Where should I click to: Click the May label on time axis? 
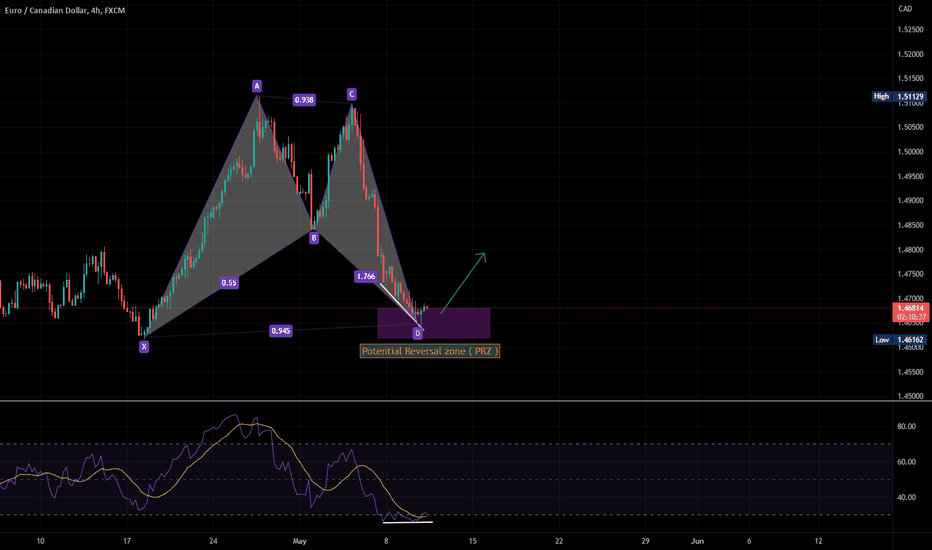300,541
